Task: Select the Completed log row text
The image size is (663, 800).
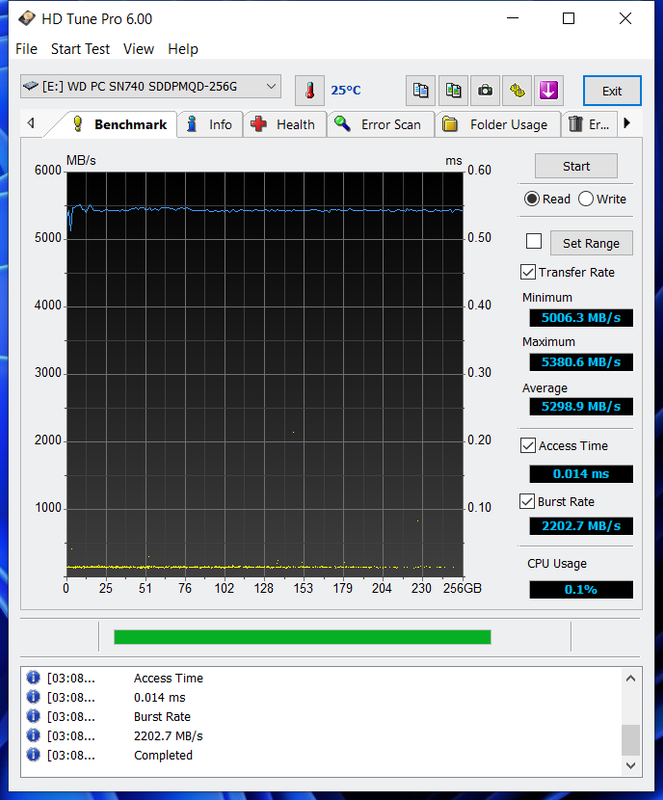Action: pyautogui.click(x=163, y=755)
